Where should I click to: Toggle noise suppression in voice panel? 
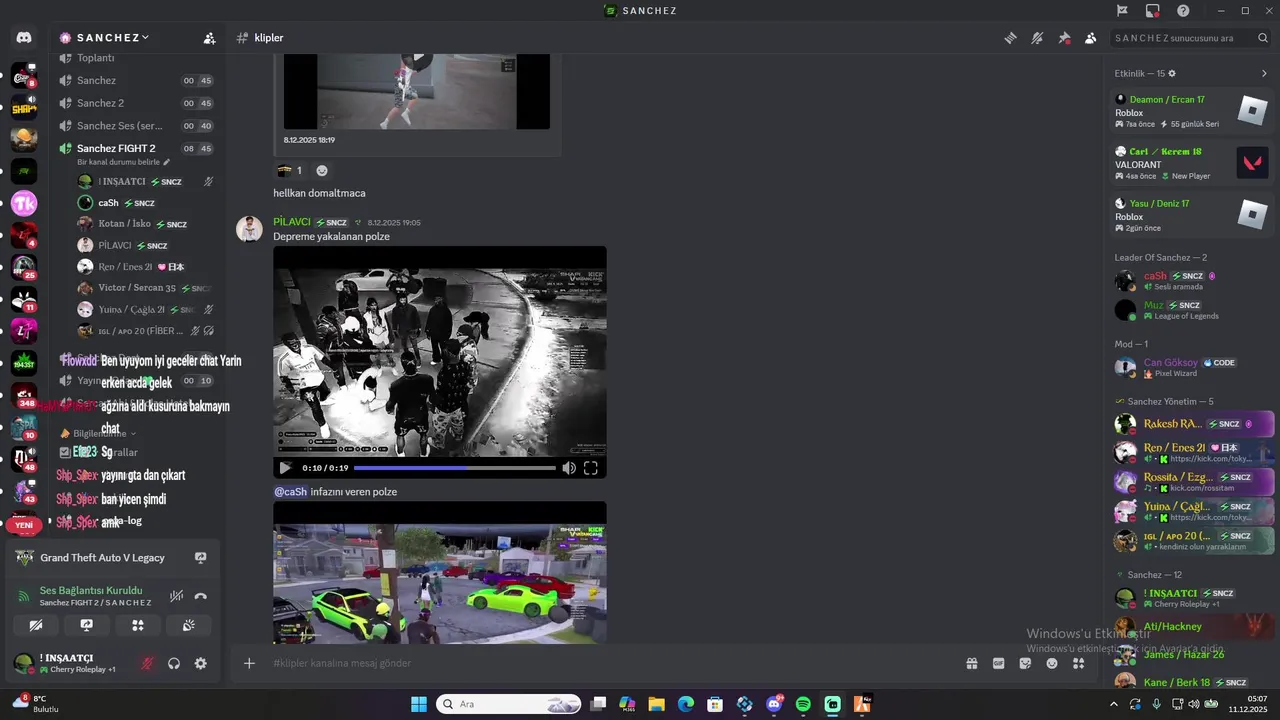176,596
